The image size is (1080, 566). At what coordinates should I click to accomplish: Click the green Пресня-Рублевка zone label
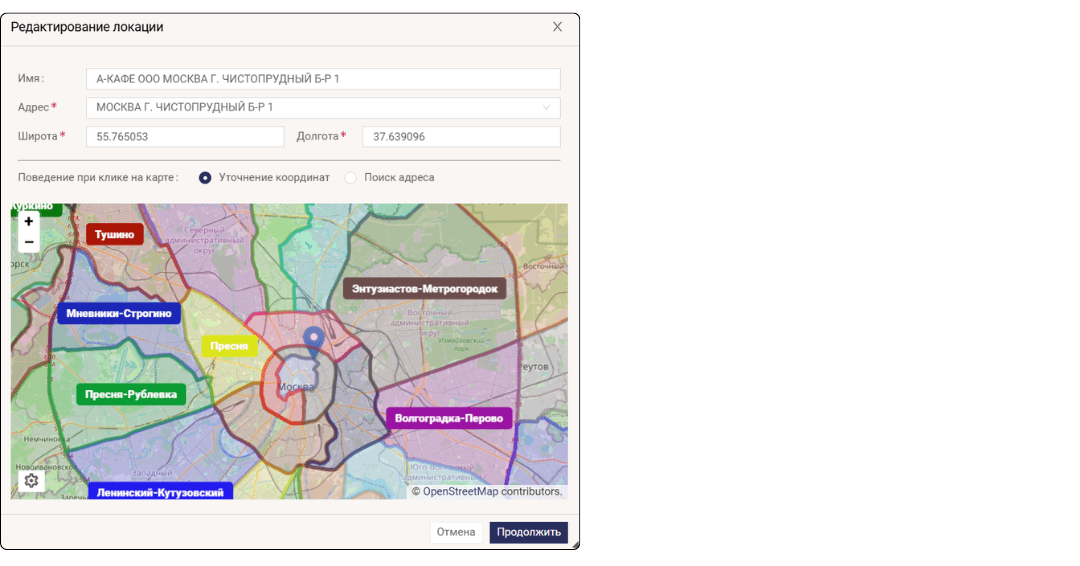pyautogui.click(x=131, y=394)
